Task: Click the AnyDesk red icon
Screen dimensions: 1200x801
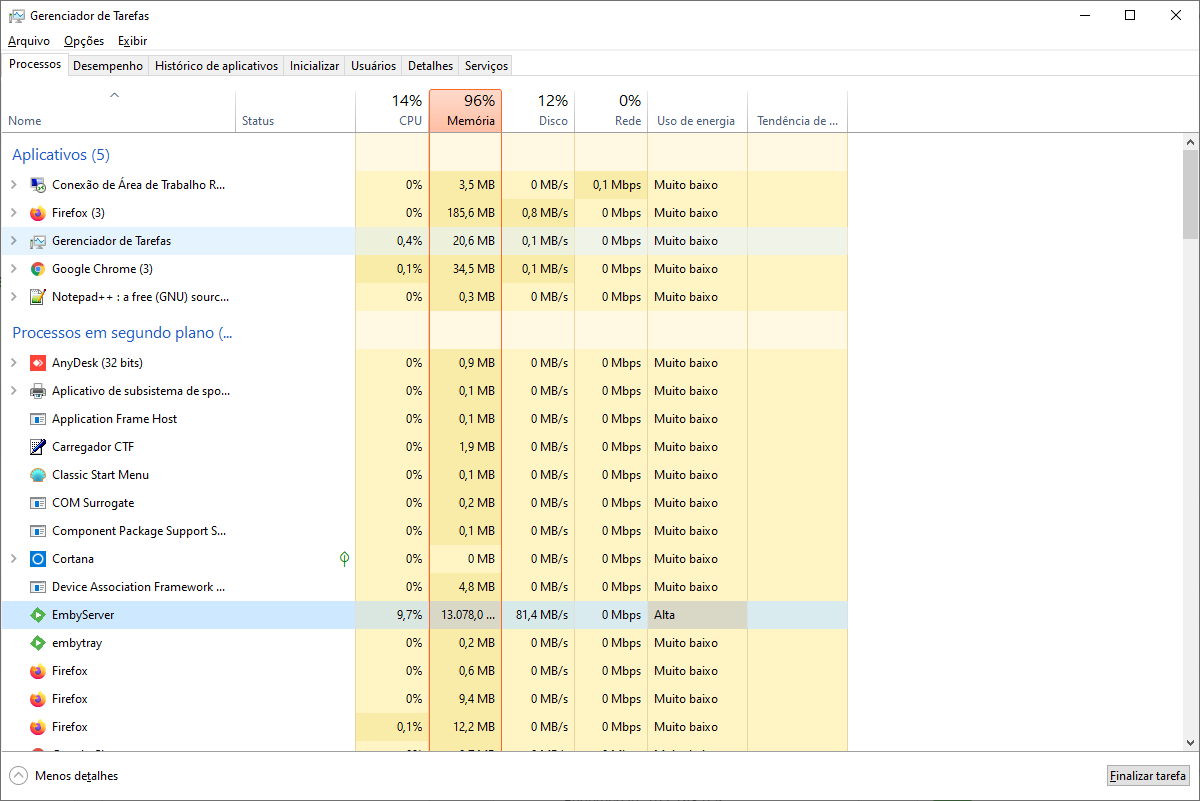Action: 38,363
